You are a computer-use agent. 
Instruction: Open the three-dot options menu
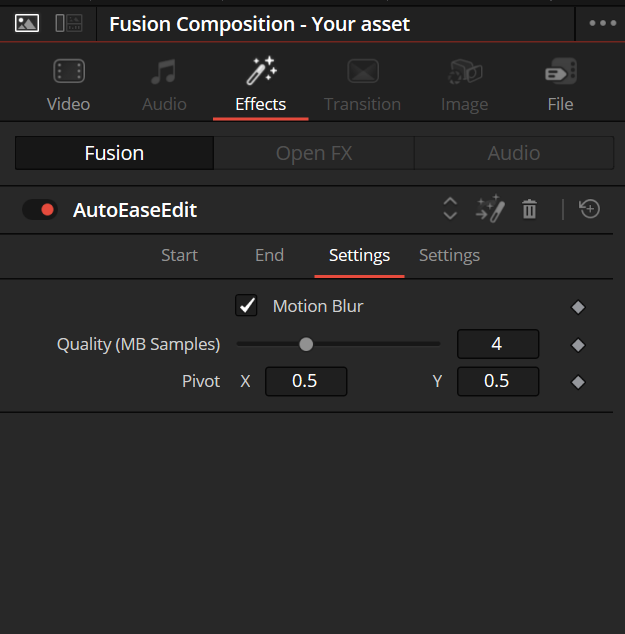tap(602, 23)
